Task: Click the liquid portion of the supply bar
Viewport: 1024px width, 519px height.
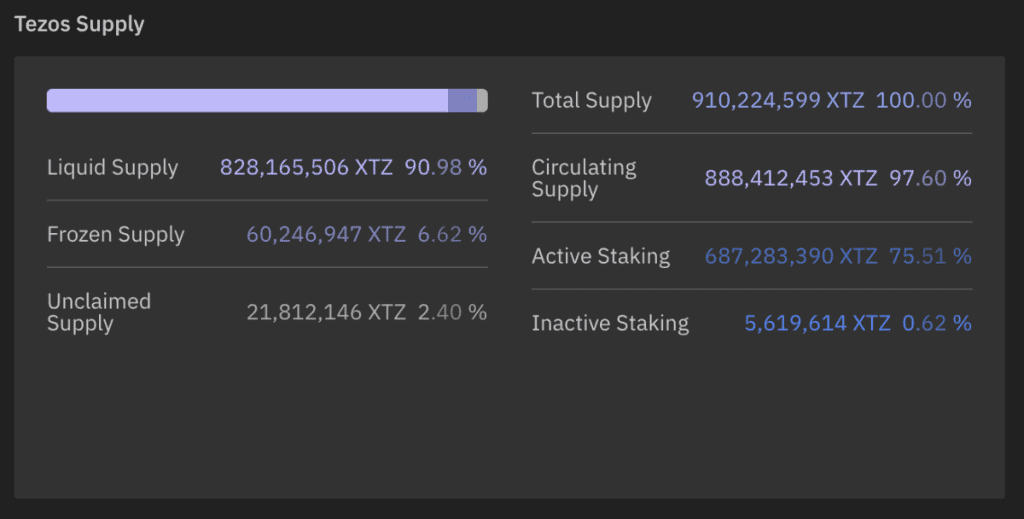Action: pyautogui.click(x=247, y=100)
